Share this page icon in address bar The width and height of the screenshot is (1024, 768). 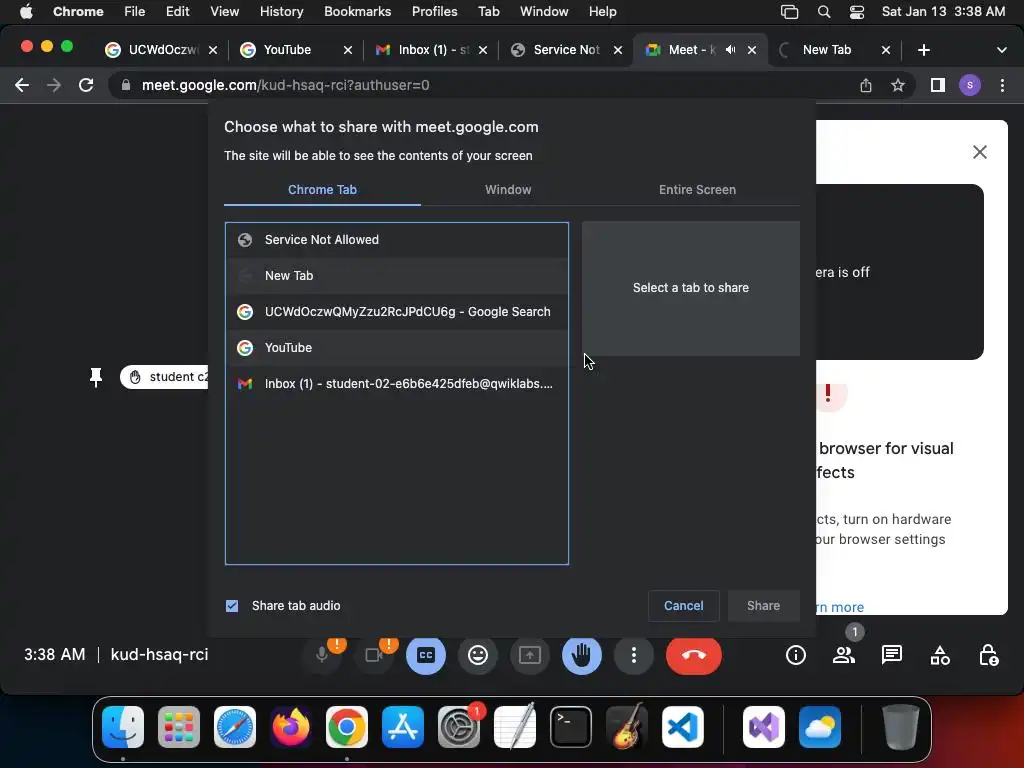(x=865, y=85)
